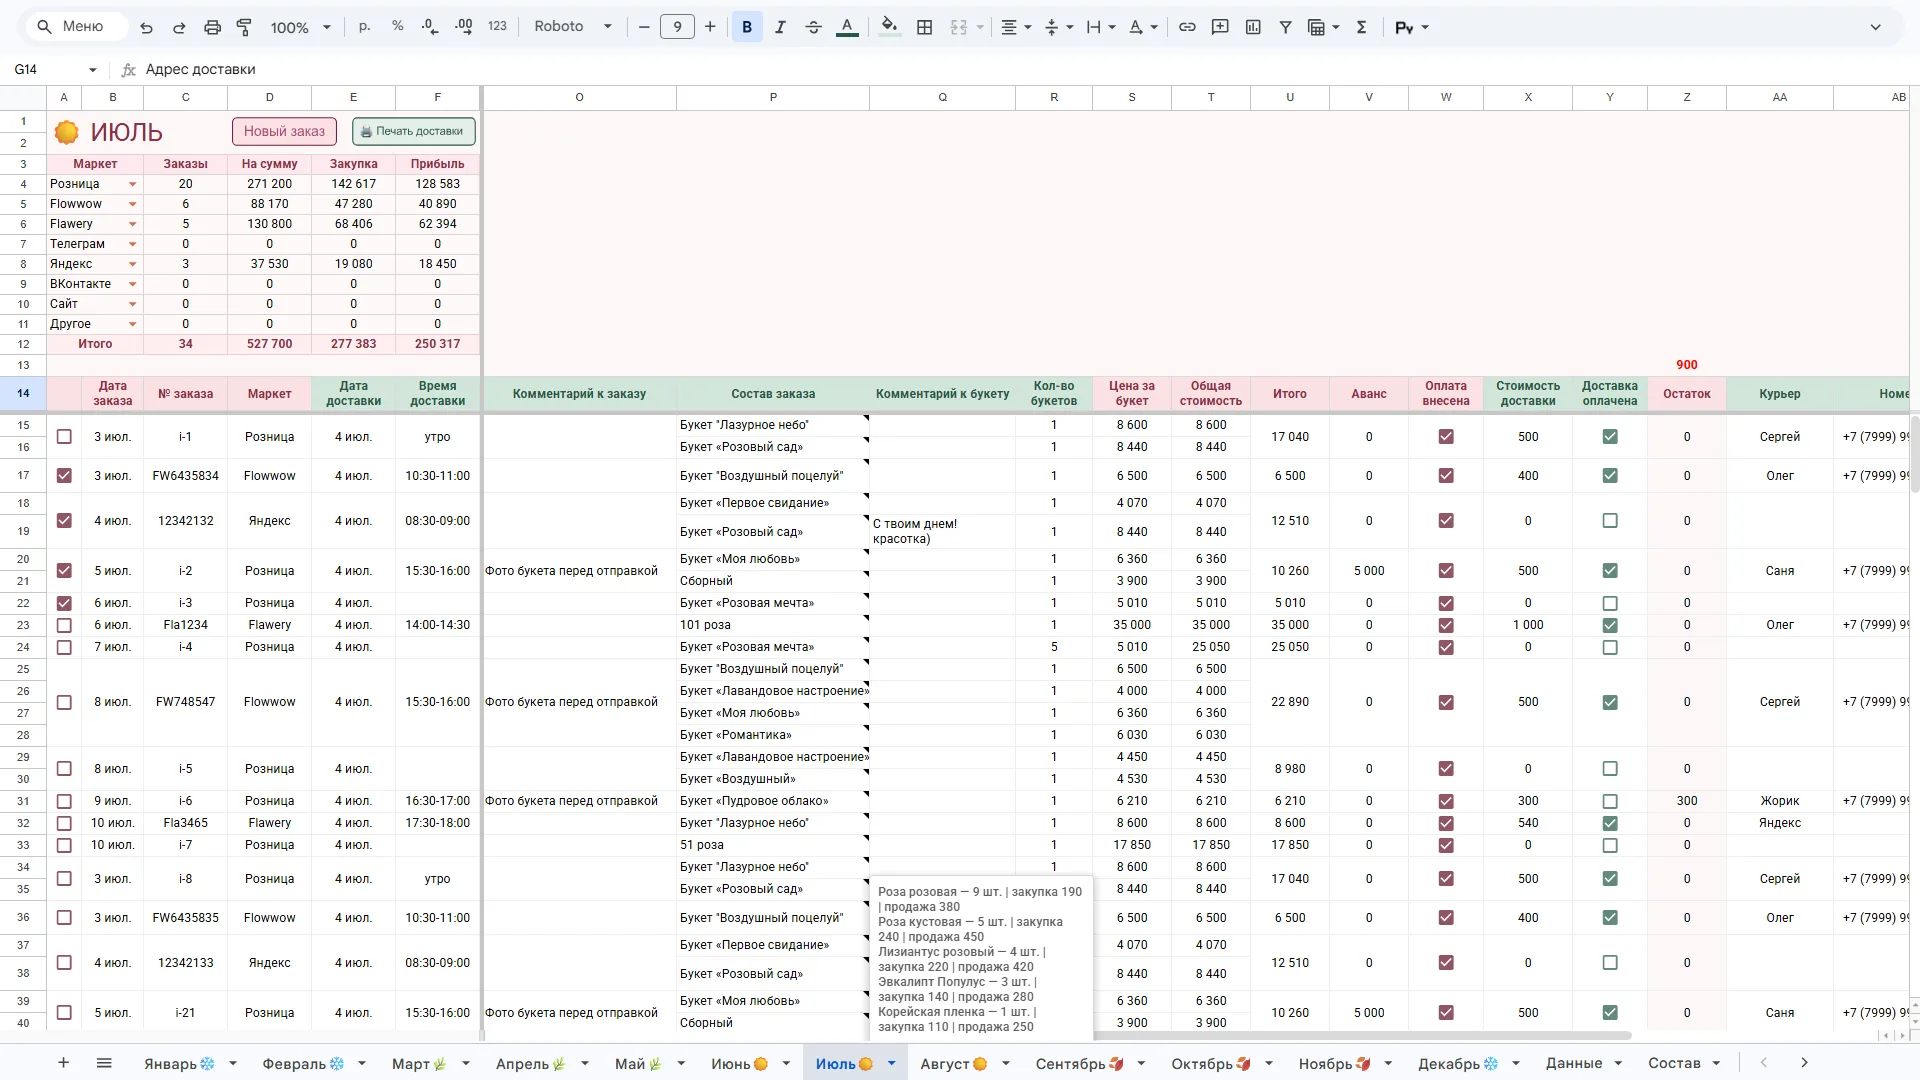Click the Печать доставки button
Viewport: 1920px width, 1080px height.
pyautogui.click(x=414, y=131)
